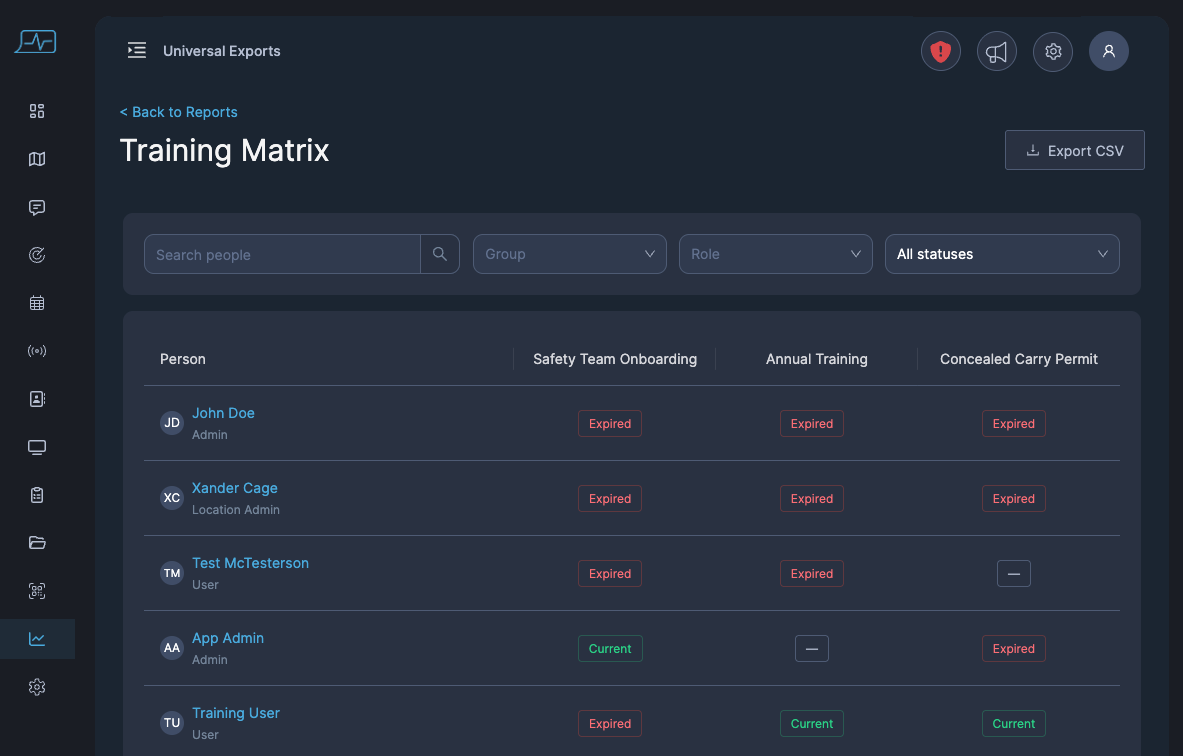Click the Safety Team Onboarding column header
Viewport: 1183px width, 756px height.
tap(615, 359)
